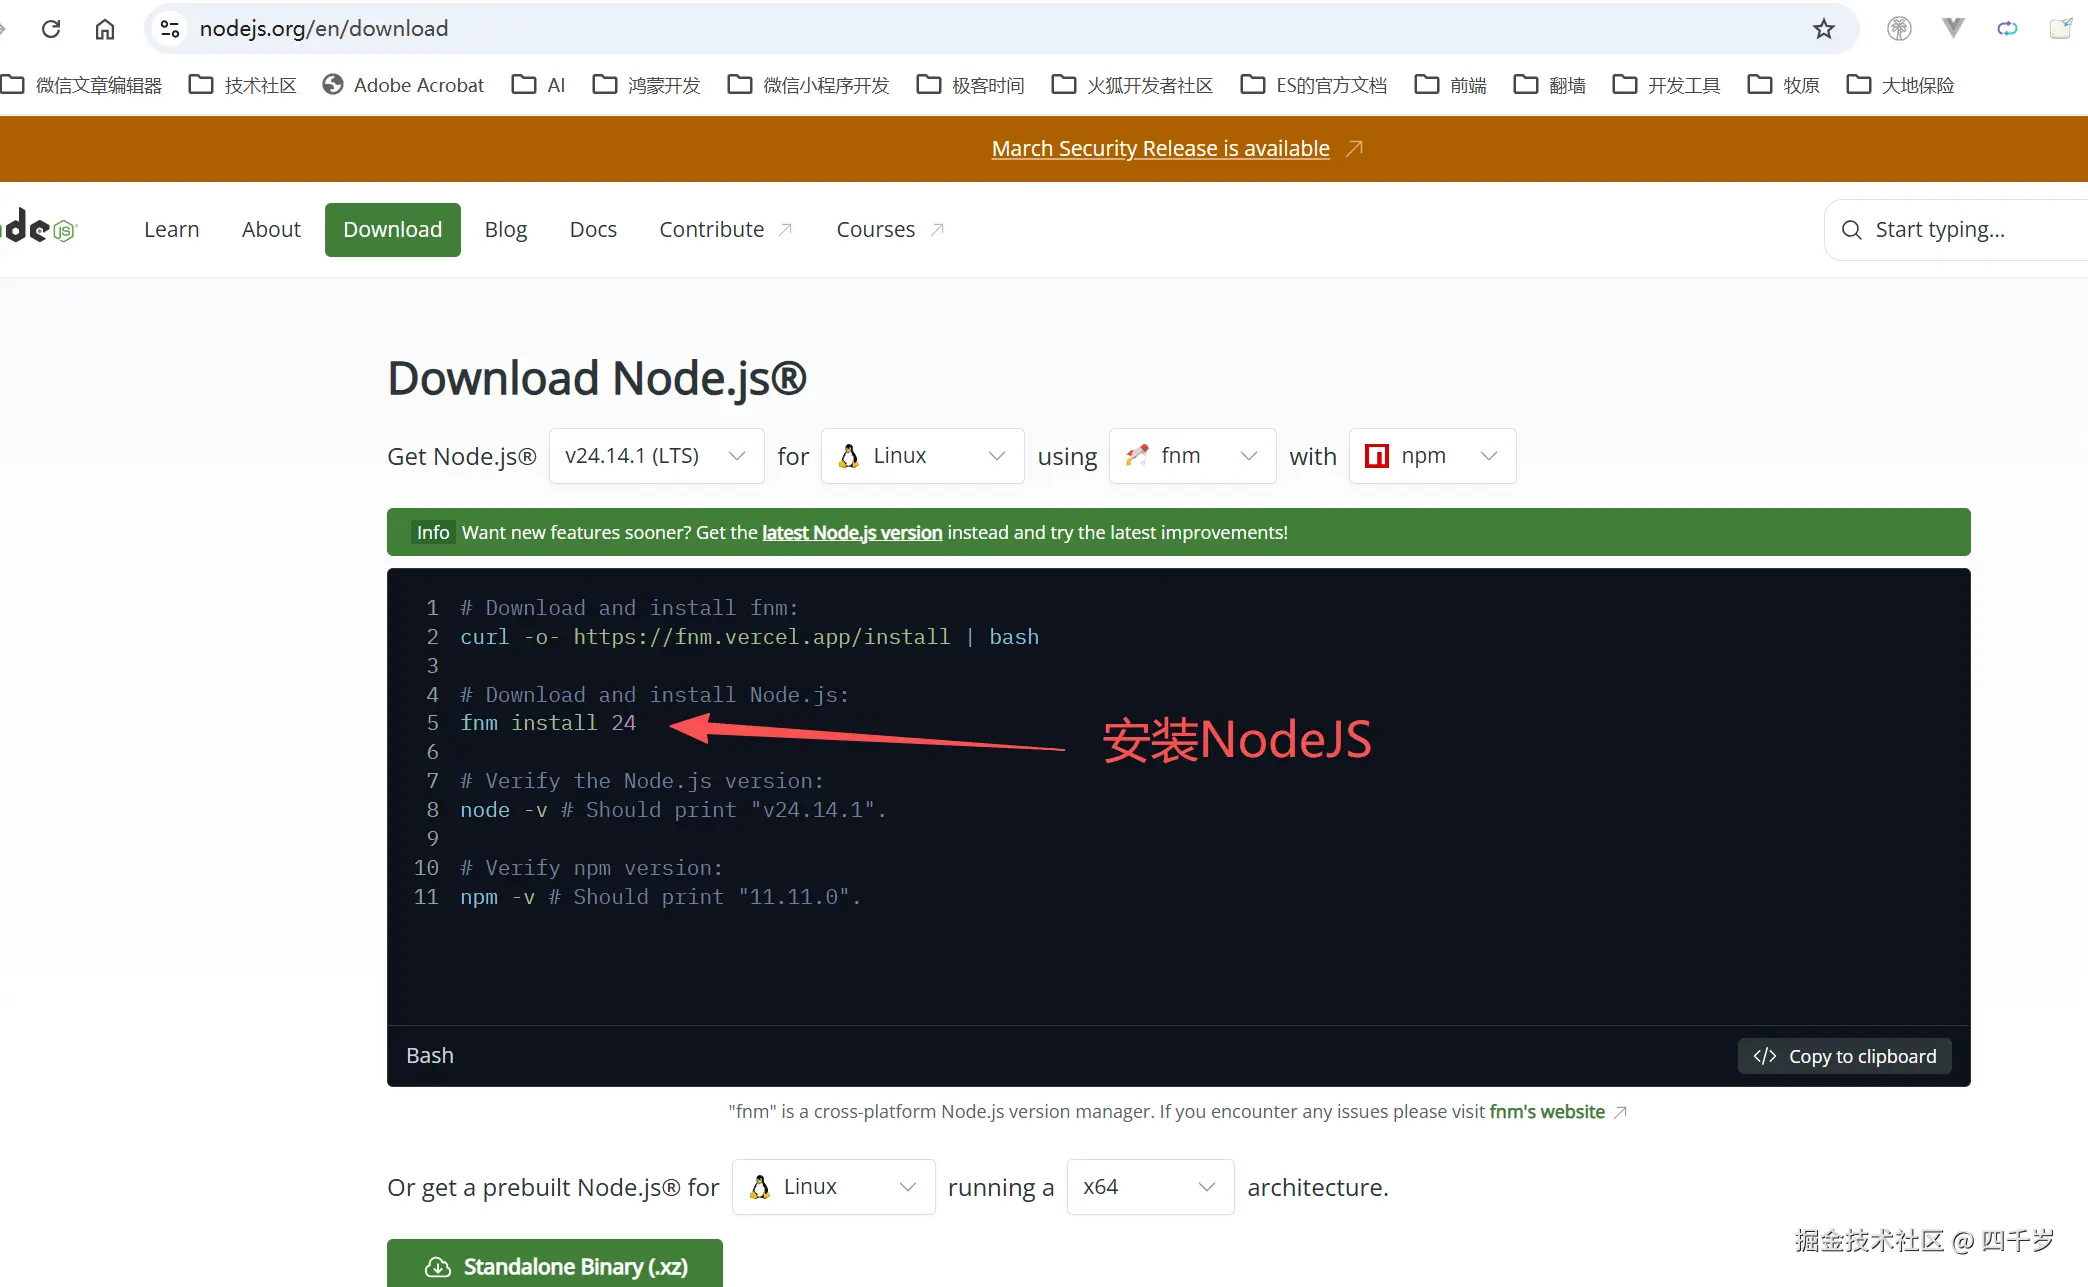Open the search magnifier in navbar
Image resolution: width=2088 pixels, height=1287 pixels.
click(1851, 229)
